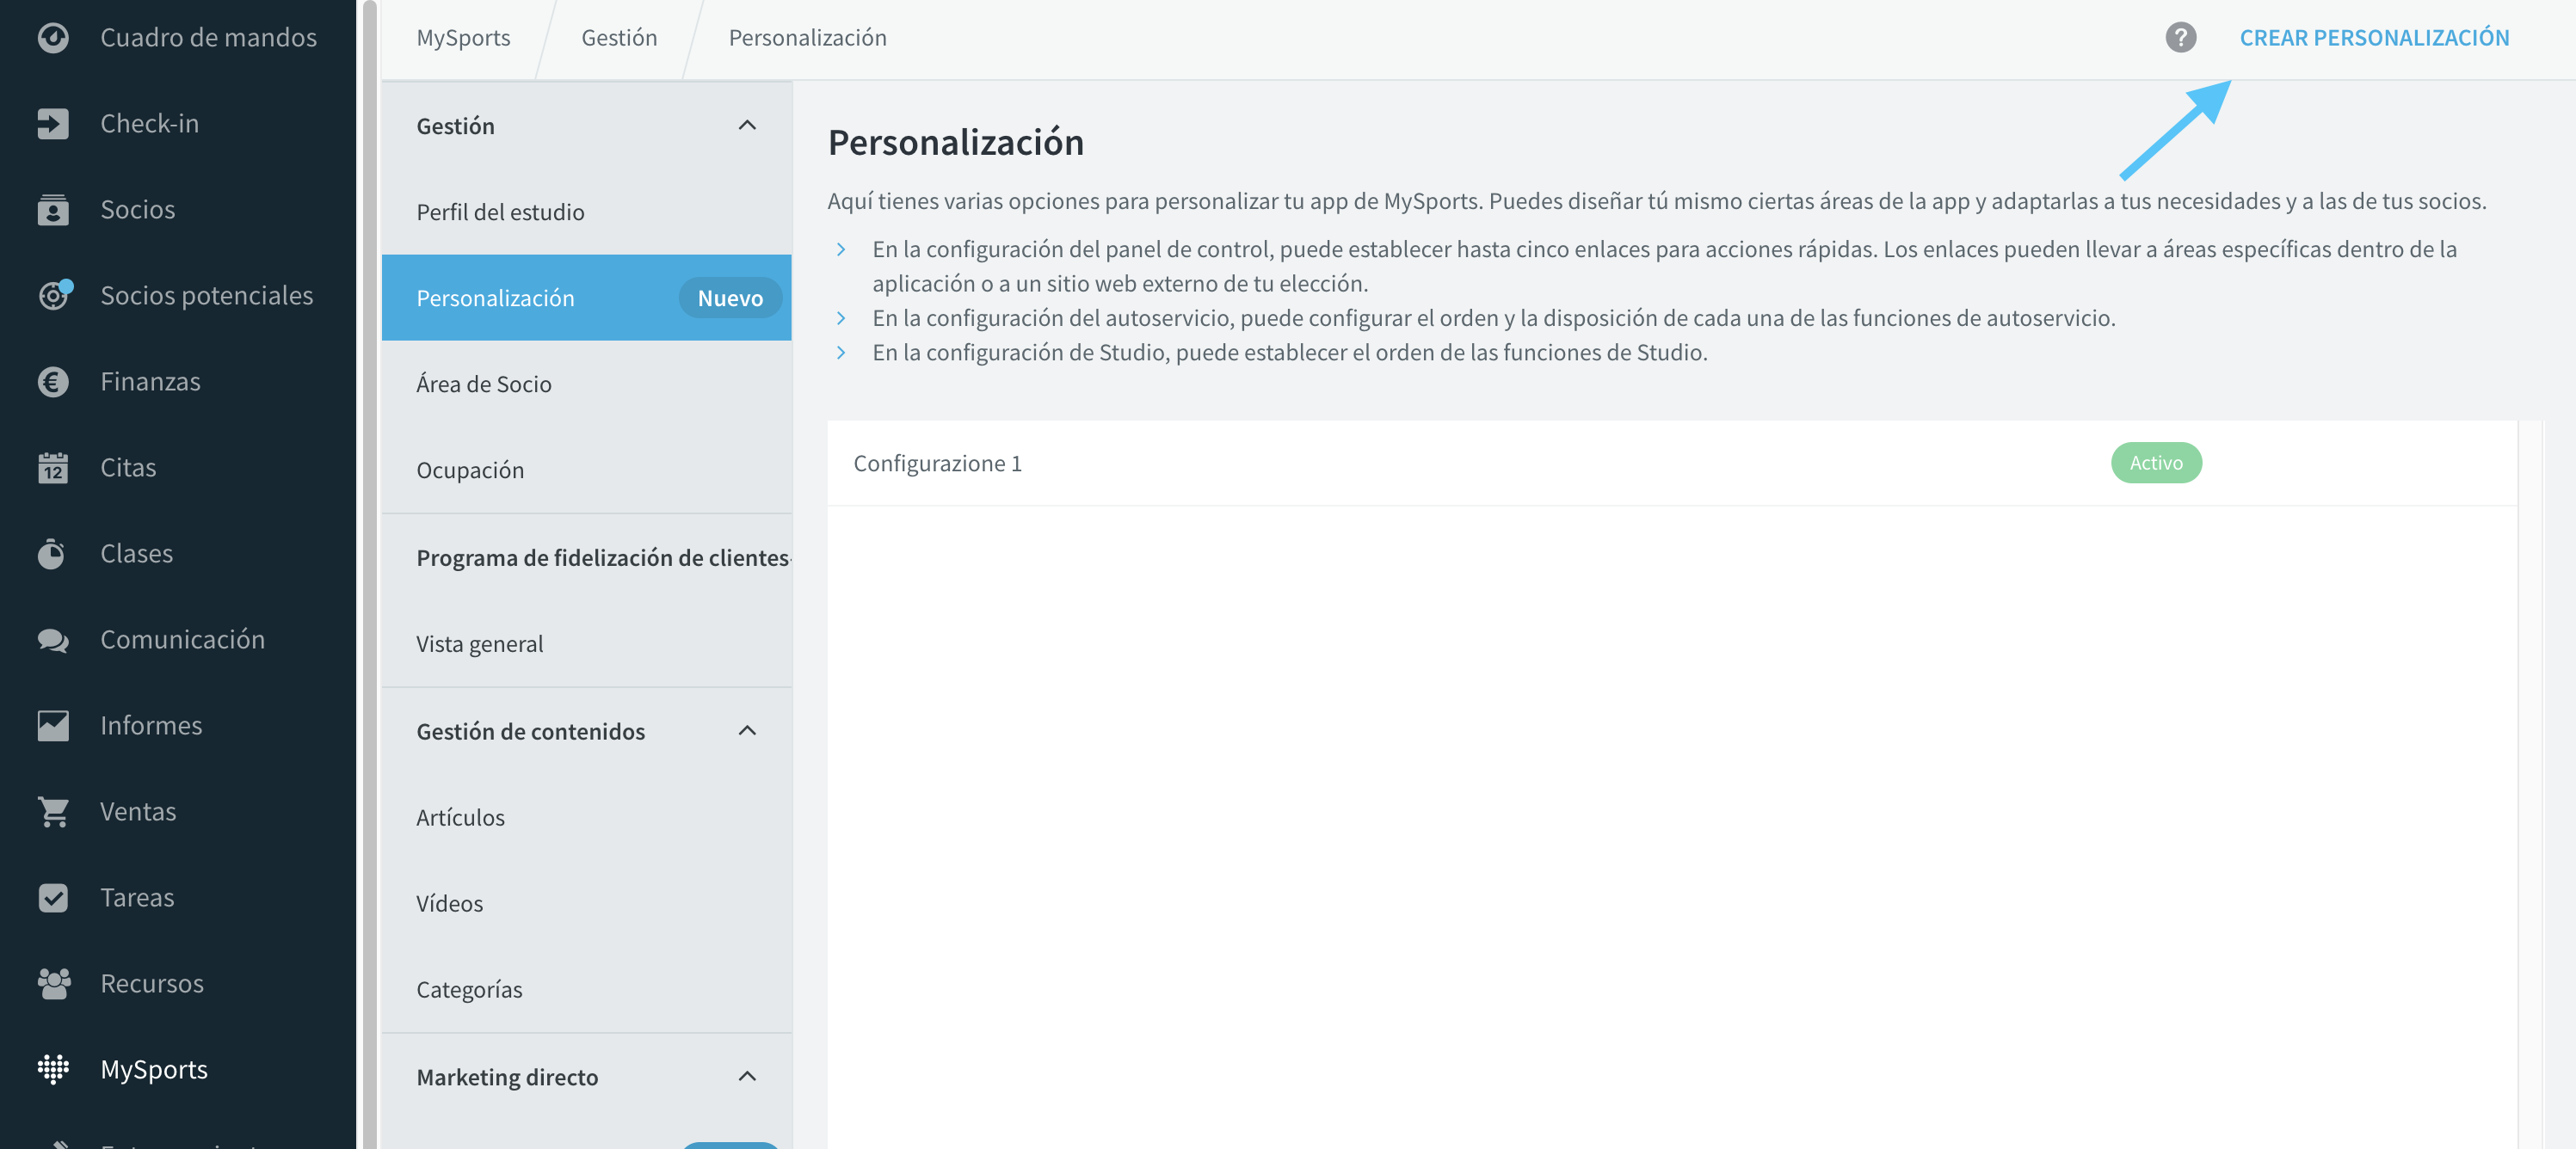
Task: Open the Configurazione 1 row
Action: pos(1672,462)
